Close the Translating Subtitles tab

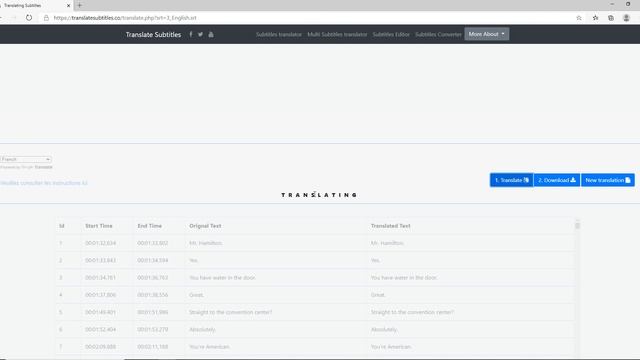coord(68,5)
